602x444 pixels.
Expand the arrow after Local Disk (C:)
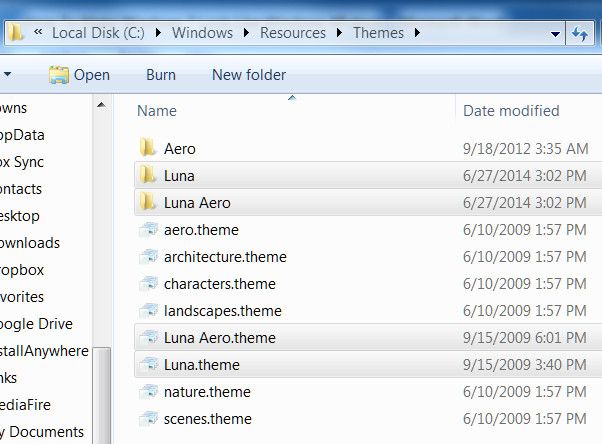coord(158,33)
